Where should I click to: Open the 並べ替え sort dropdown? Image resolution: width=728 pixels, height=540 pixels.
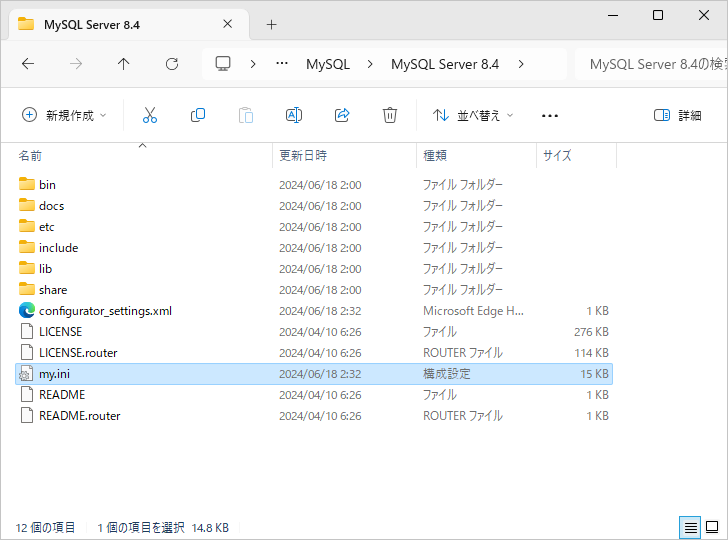point(473,115)
